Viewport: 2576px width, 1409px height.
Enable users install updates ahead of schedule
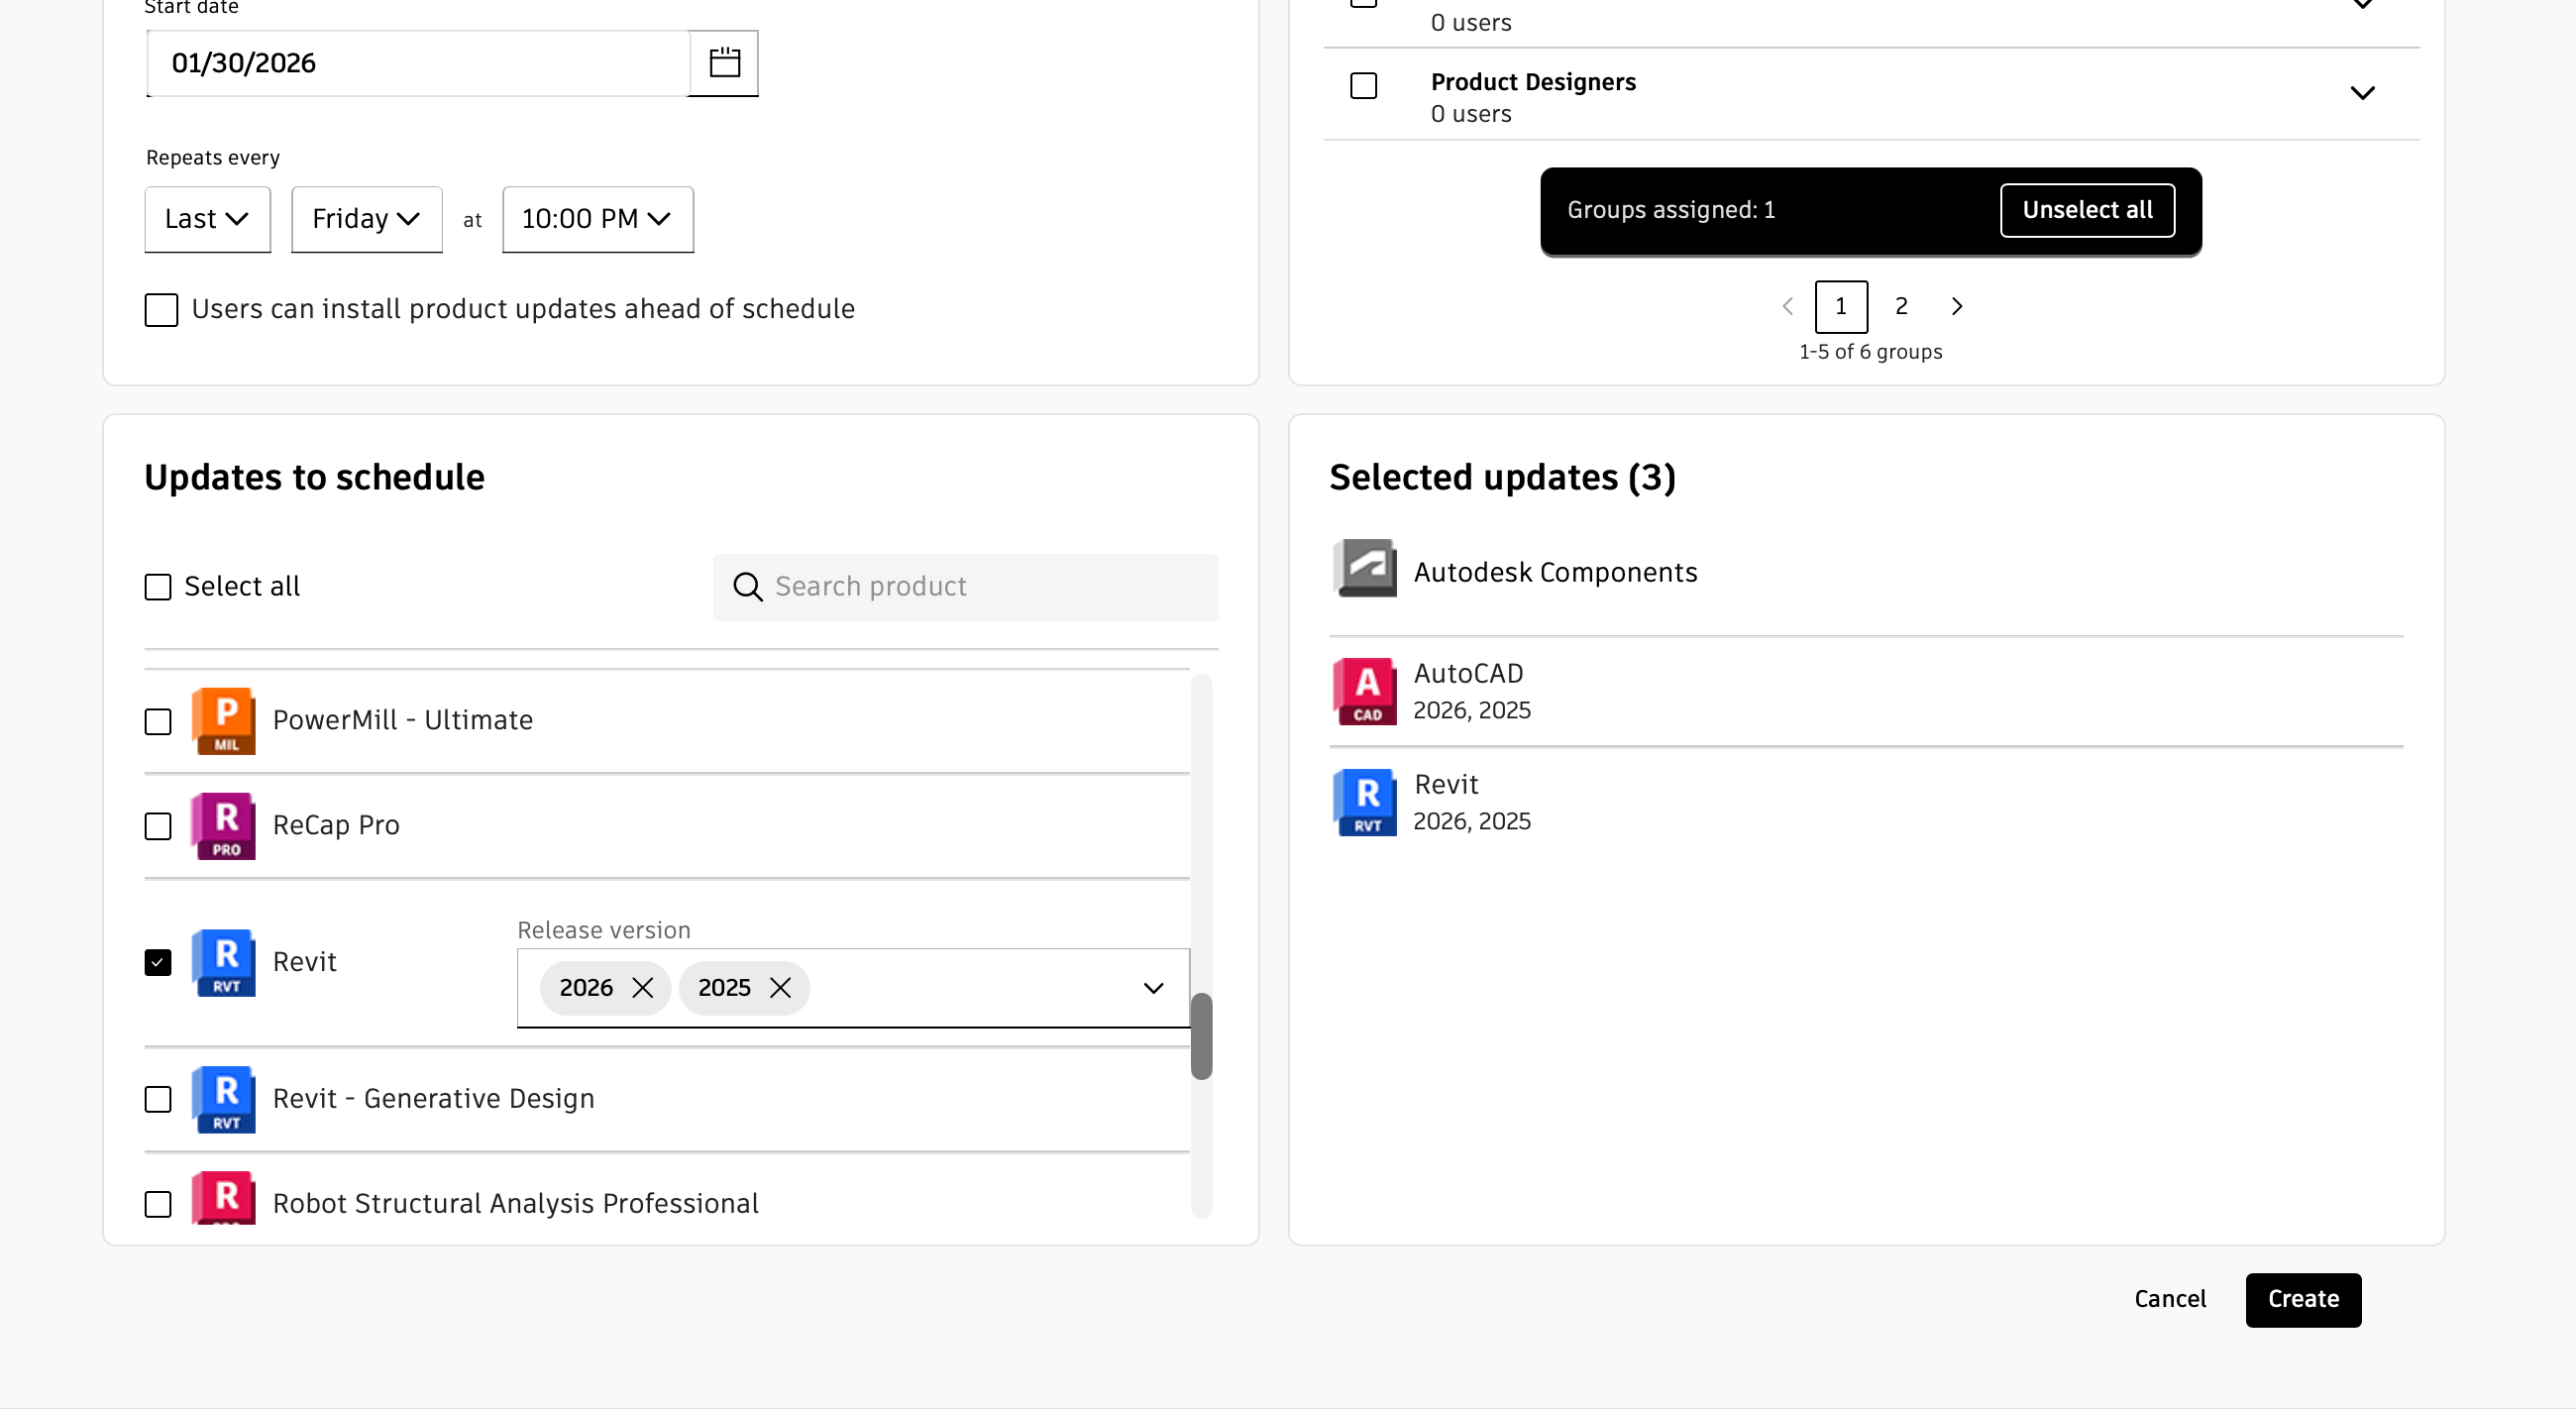click(x=161, y=310)
